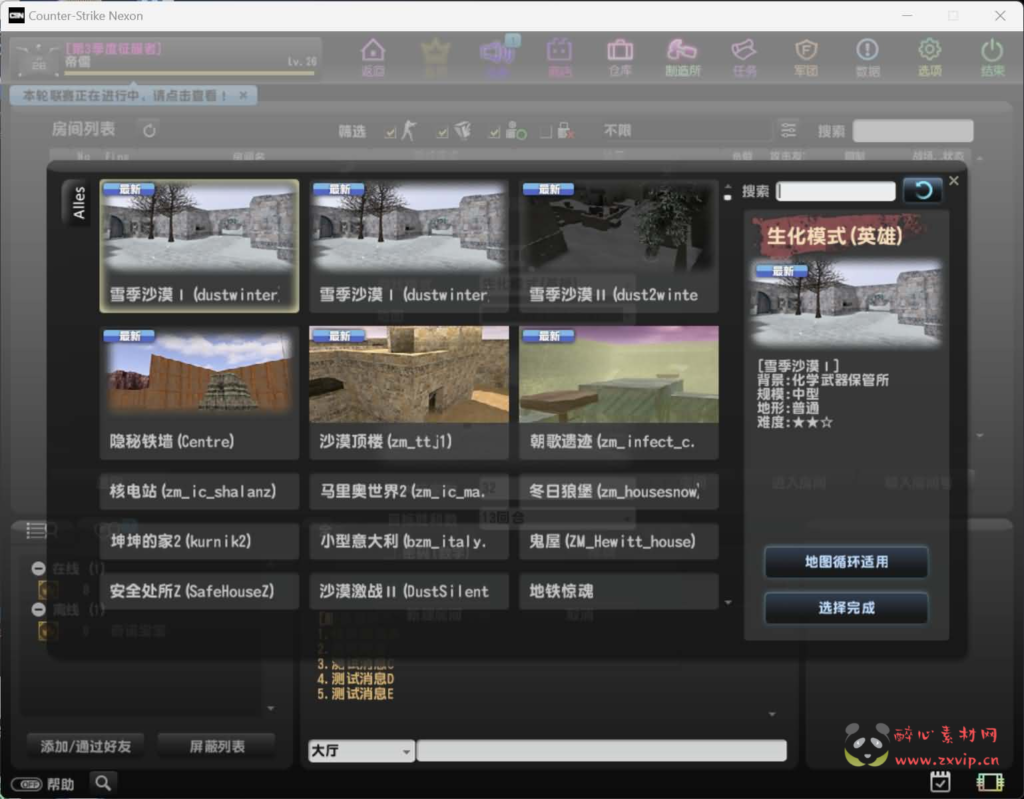Open the megaphone announcements icon
1024x799 pixels.
pos(498,57)
